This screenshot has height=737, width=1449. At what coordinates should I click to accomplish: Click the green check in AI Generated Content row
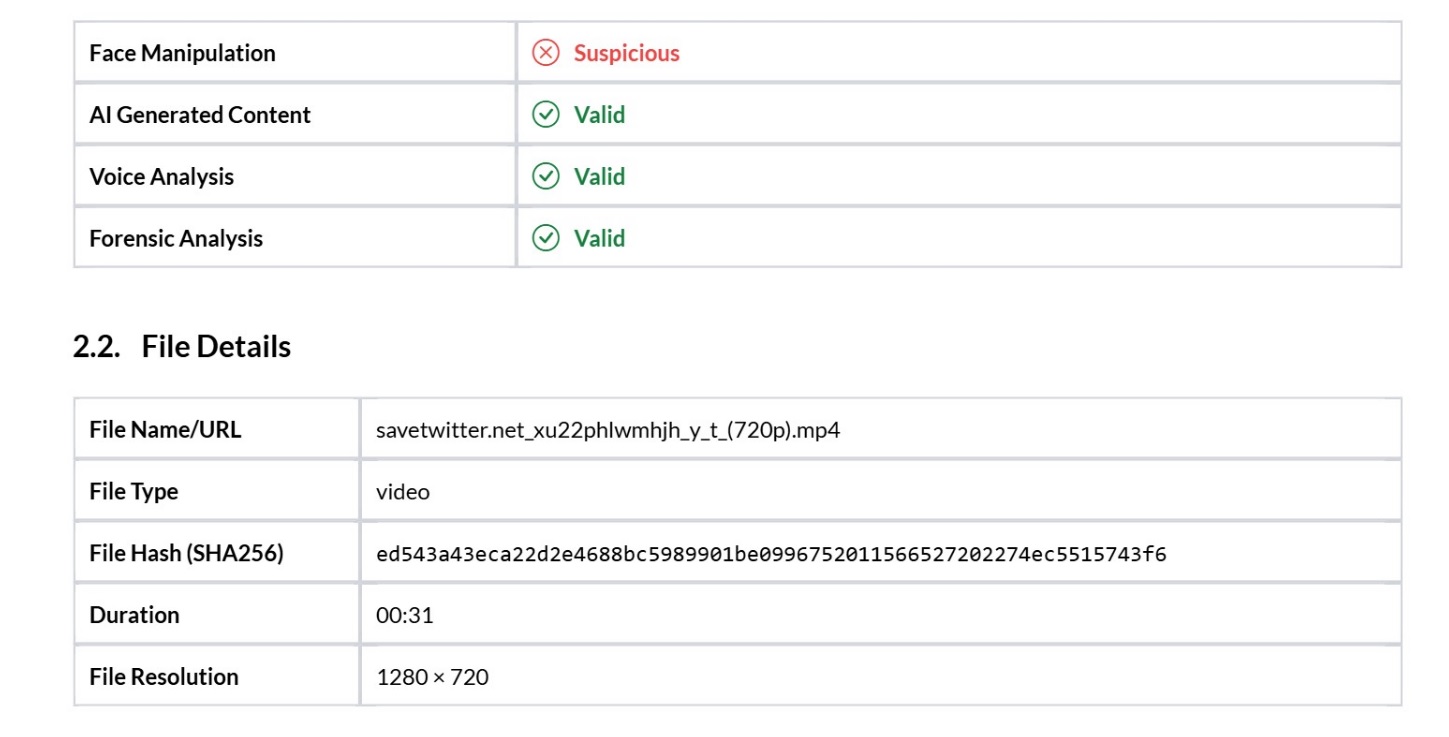click(545, 115)
